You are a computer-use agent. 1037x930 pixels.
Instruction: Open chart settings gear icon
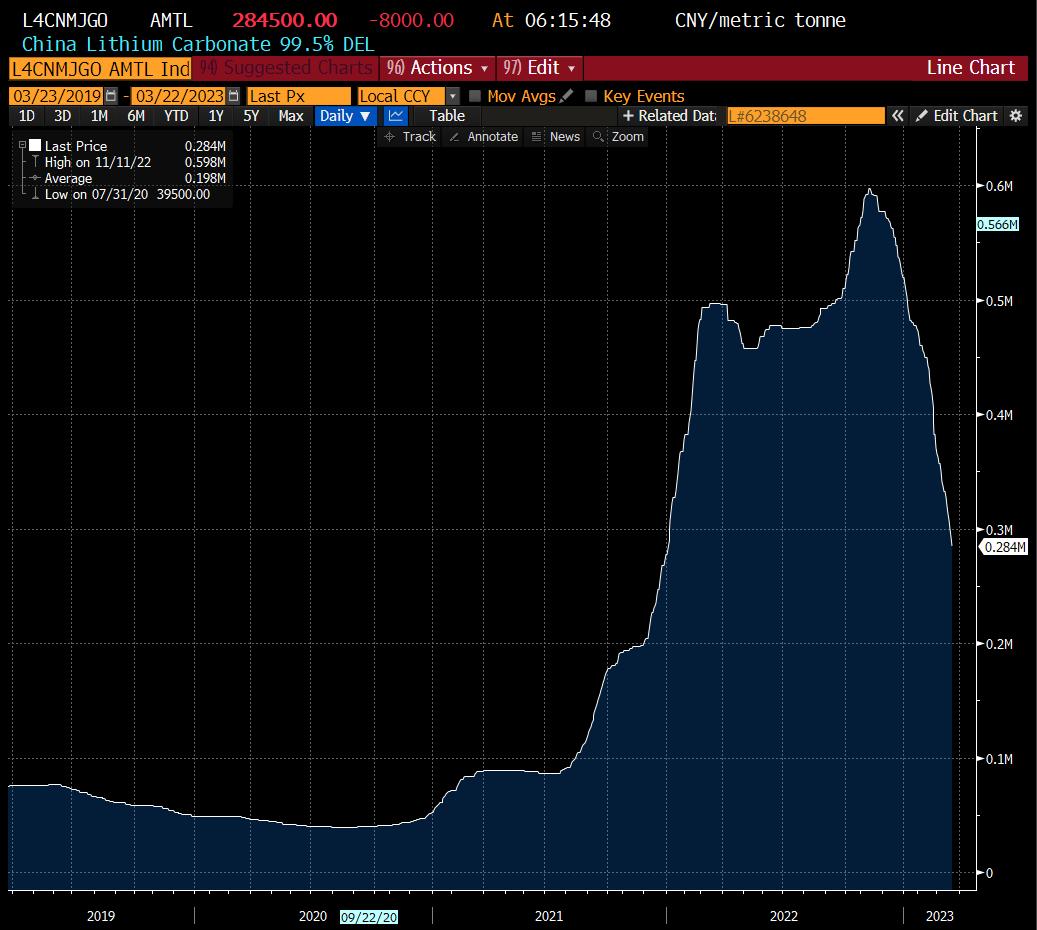[x=1016, y=116]
